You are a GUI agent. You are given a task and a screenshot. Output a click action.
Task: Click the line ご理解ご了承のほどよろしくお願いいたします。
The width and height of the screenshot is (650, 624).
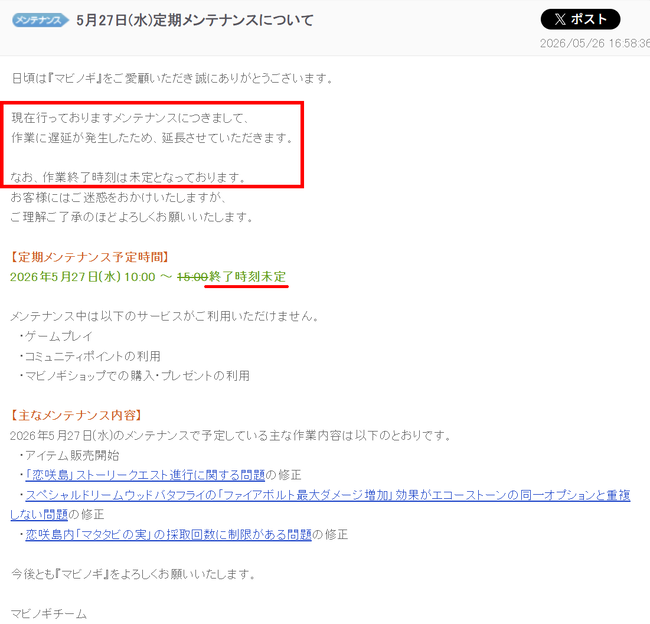point(131,217)
